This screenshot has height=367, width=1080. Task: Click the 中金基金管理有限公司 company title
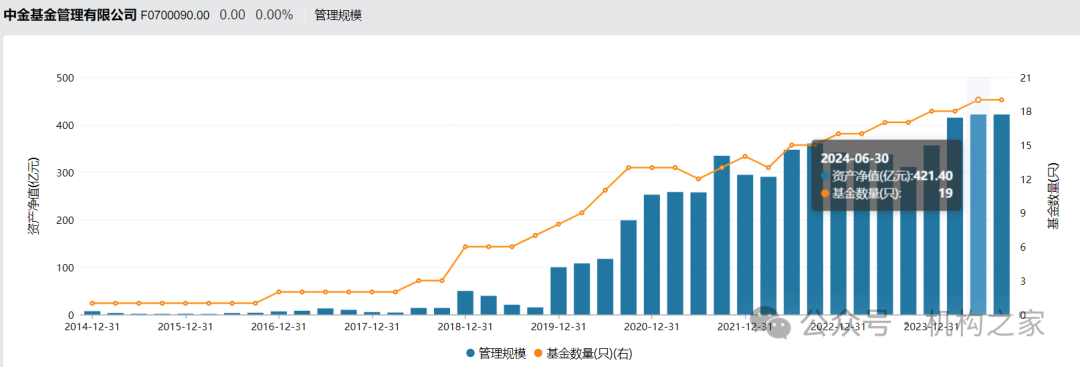coord(70,15)
